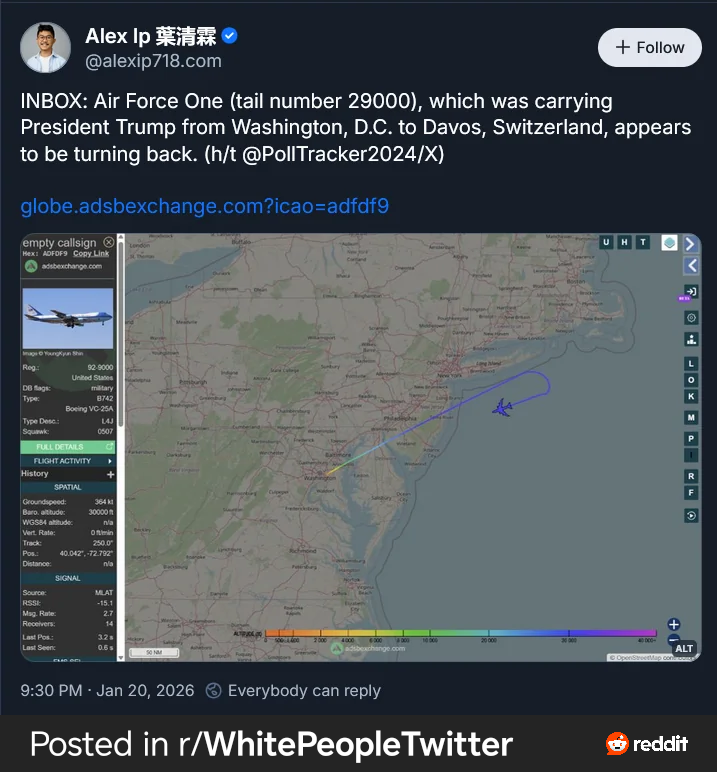717x772 pixels.
Task: Open the FLIGHT ACTIVITY menu item
Action: coord(68,461)
